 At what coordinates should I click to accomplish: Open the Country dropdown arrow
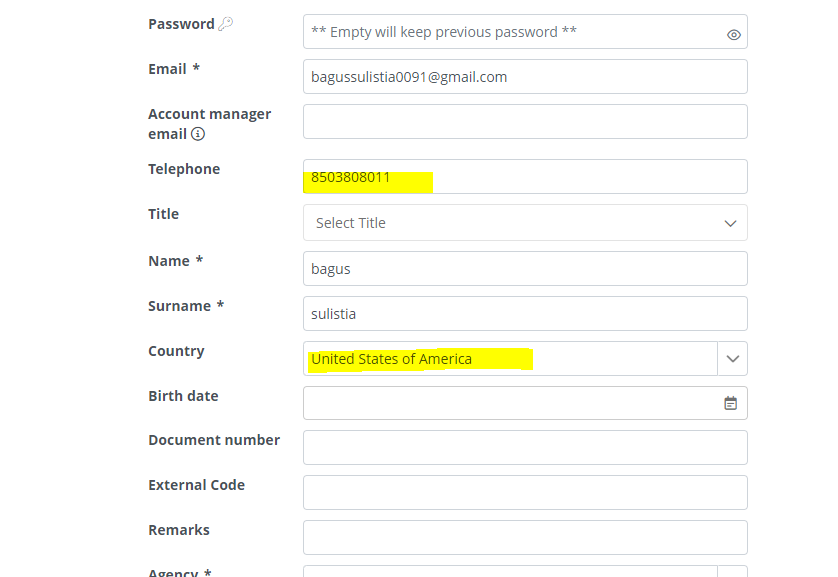(733, 359)
